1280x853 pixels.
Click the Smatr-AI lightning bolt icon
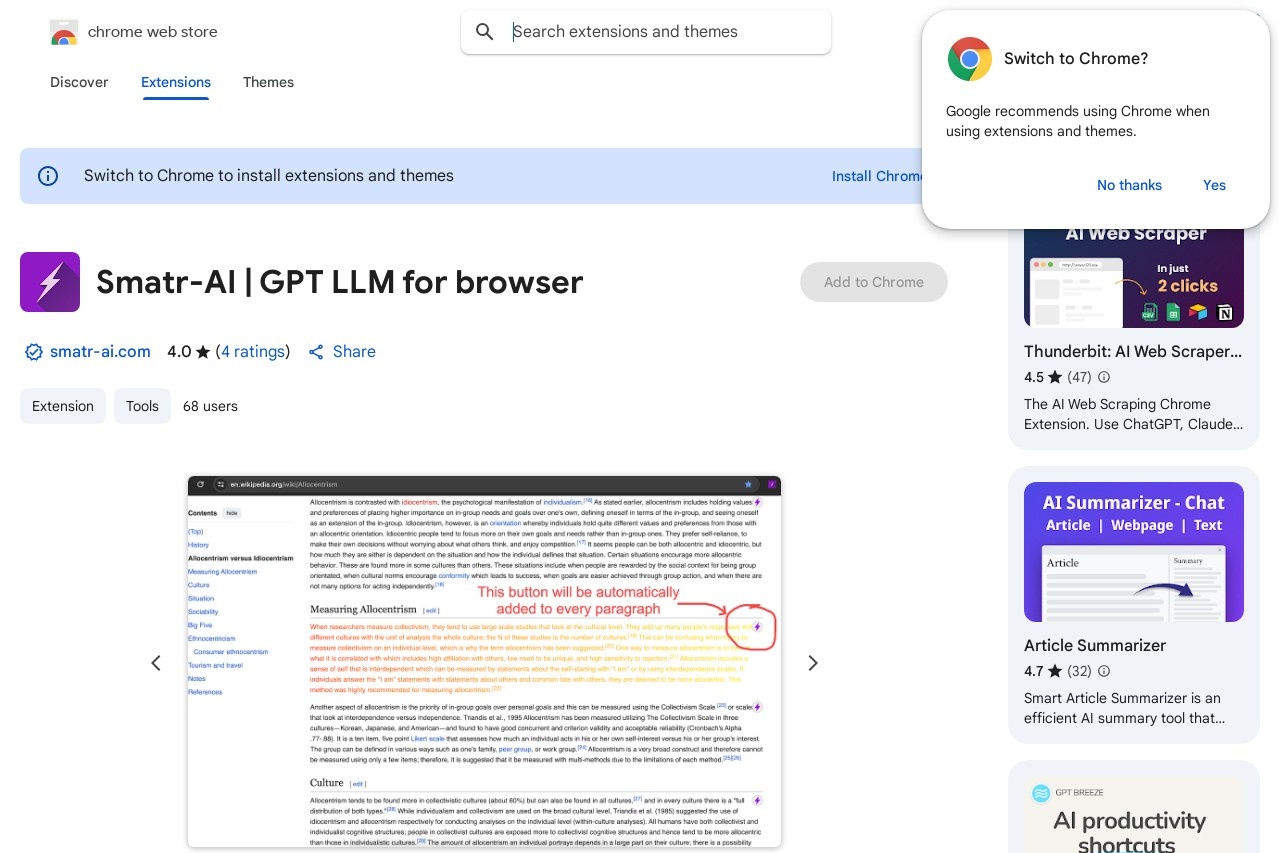(x=50, y=282)
